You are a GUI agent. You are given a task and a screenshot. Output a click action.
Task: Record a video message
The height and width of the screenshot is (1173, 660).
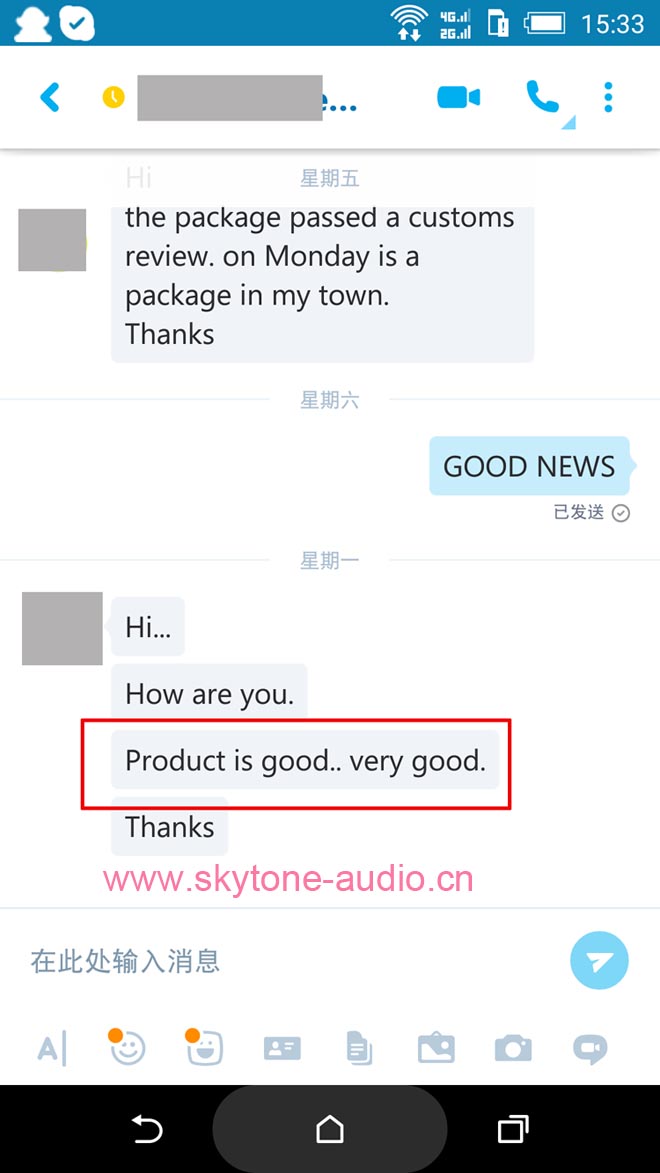[x=590, y=1049]
